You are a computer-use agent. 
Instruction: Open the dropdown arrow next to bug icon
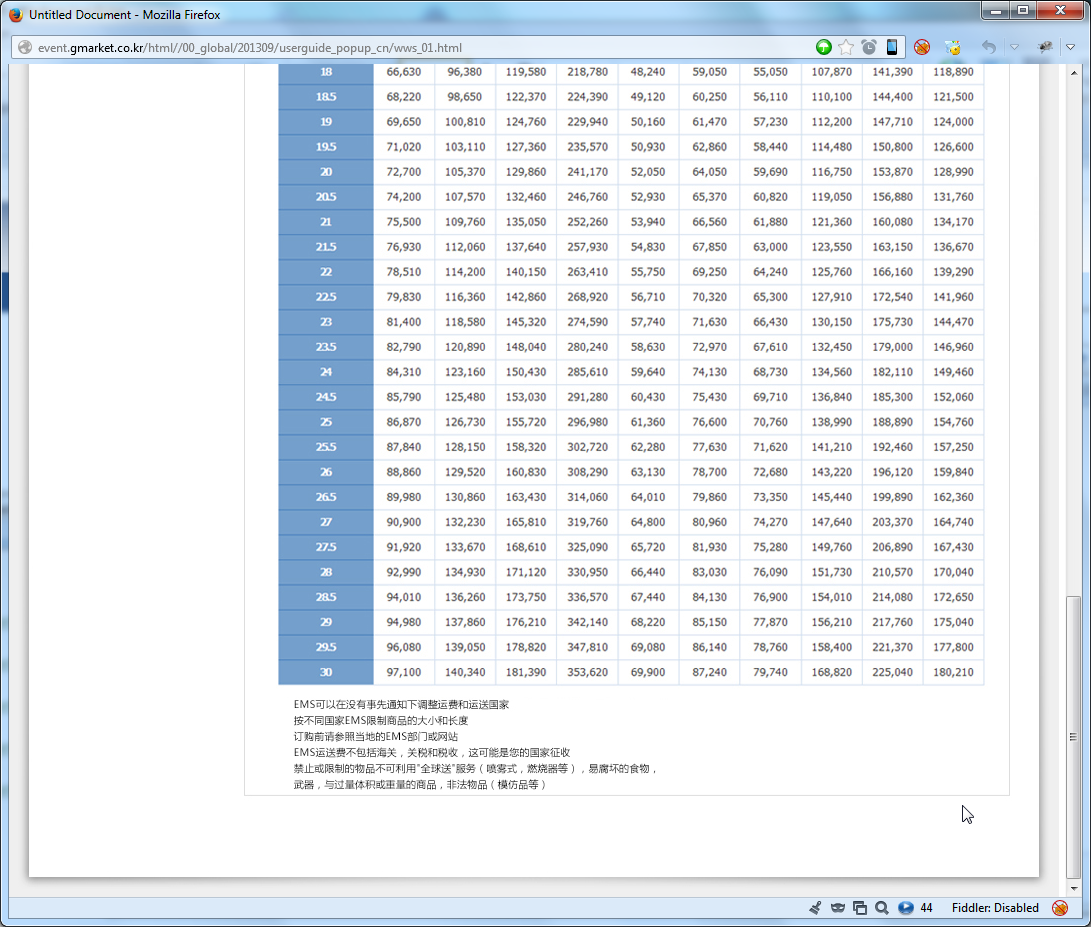(x=1070, y=47)
